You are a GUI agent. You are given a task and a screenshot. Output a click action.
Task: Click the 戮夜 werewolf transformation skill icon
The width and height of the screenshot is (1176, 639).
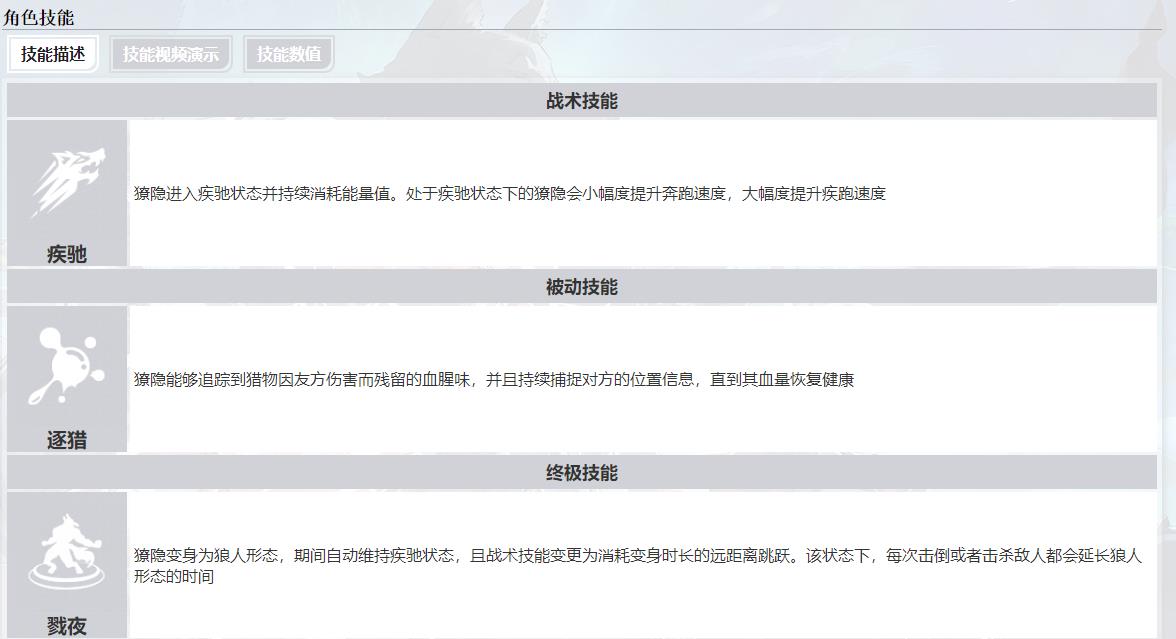click(67, 552)
